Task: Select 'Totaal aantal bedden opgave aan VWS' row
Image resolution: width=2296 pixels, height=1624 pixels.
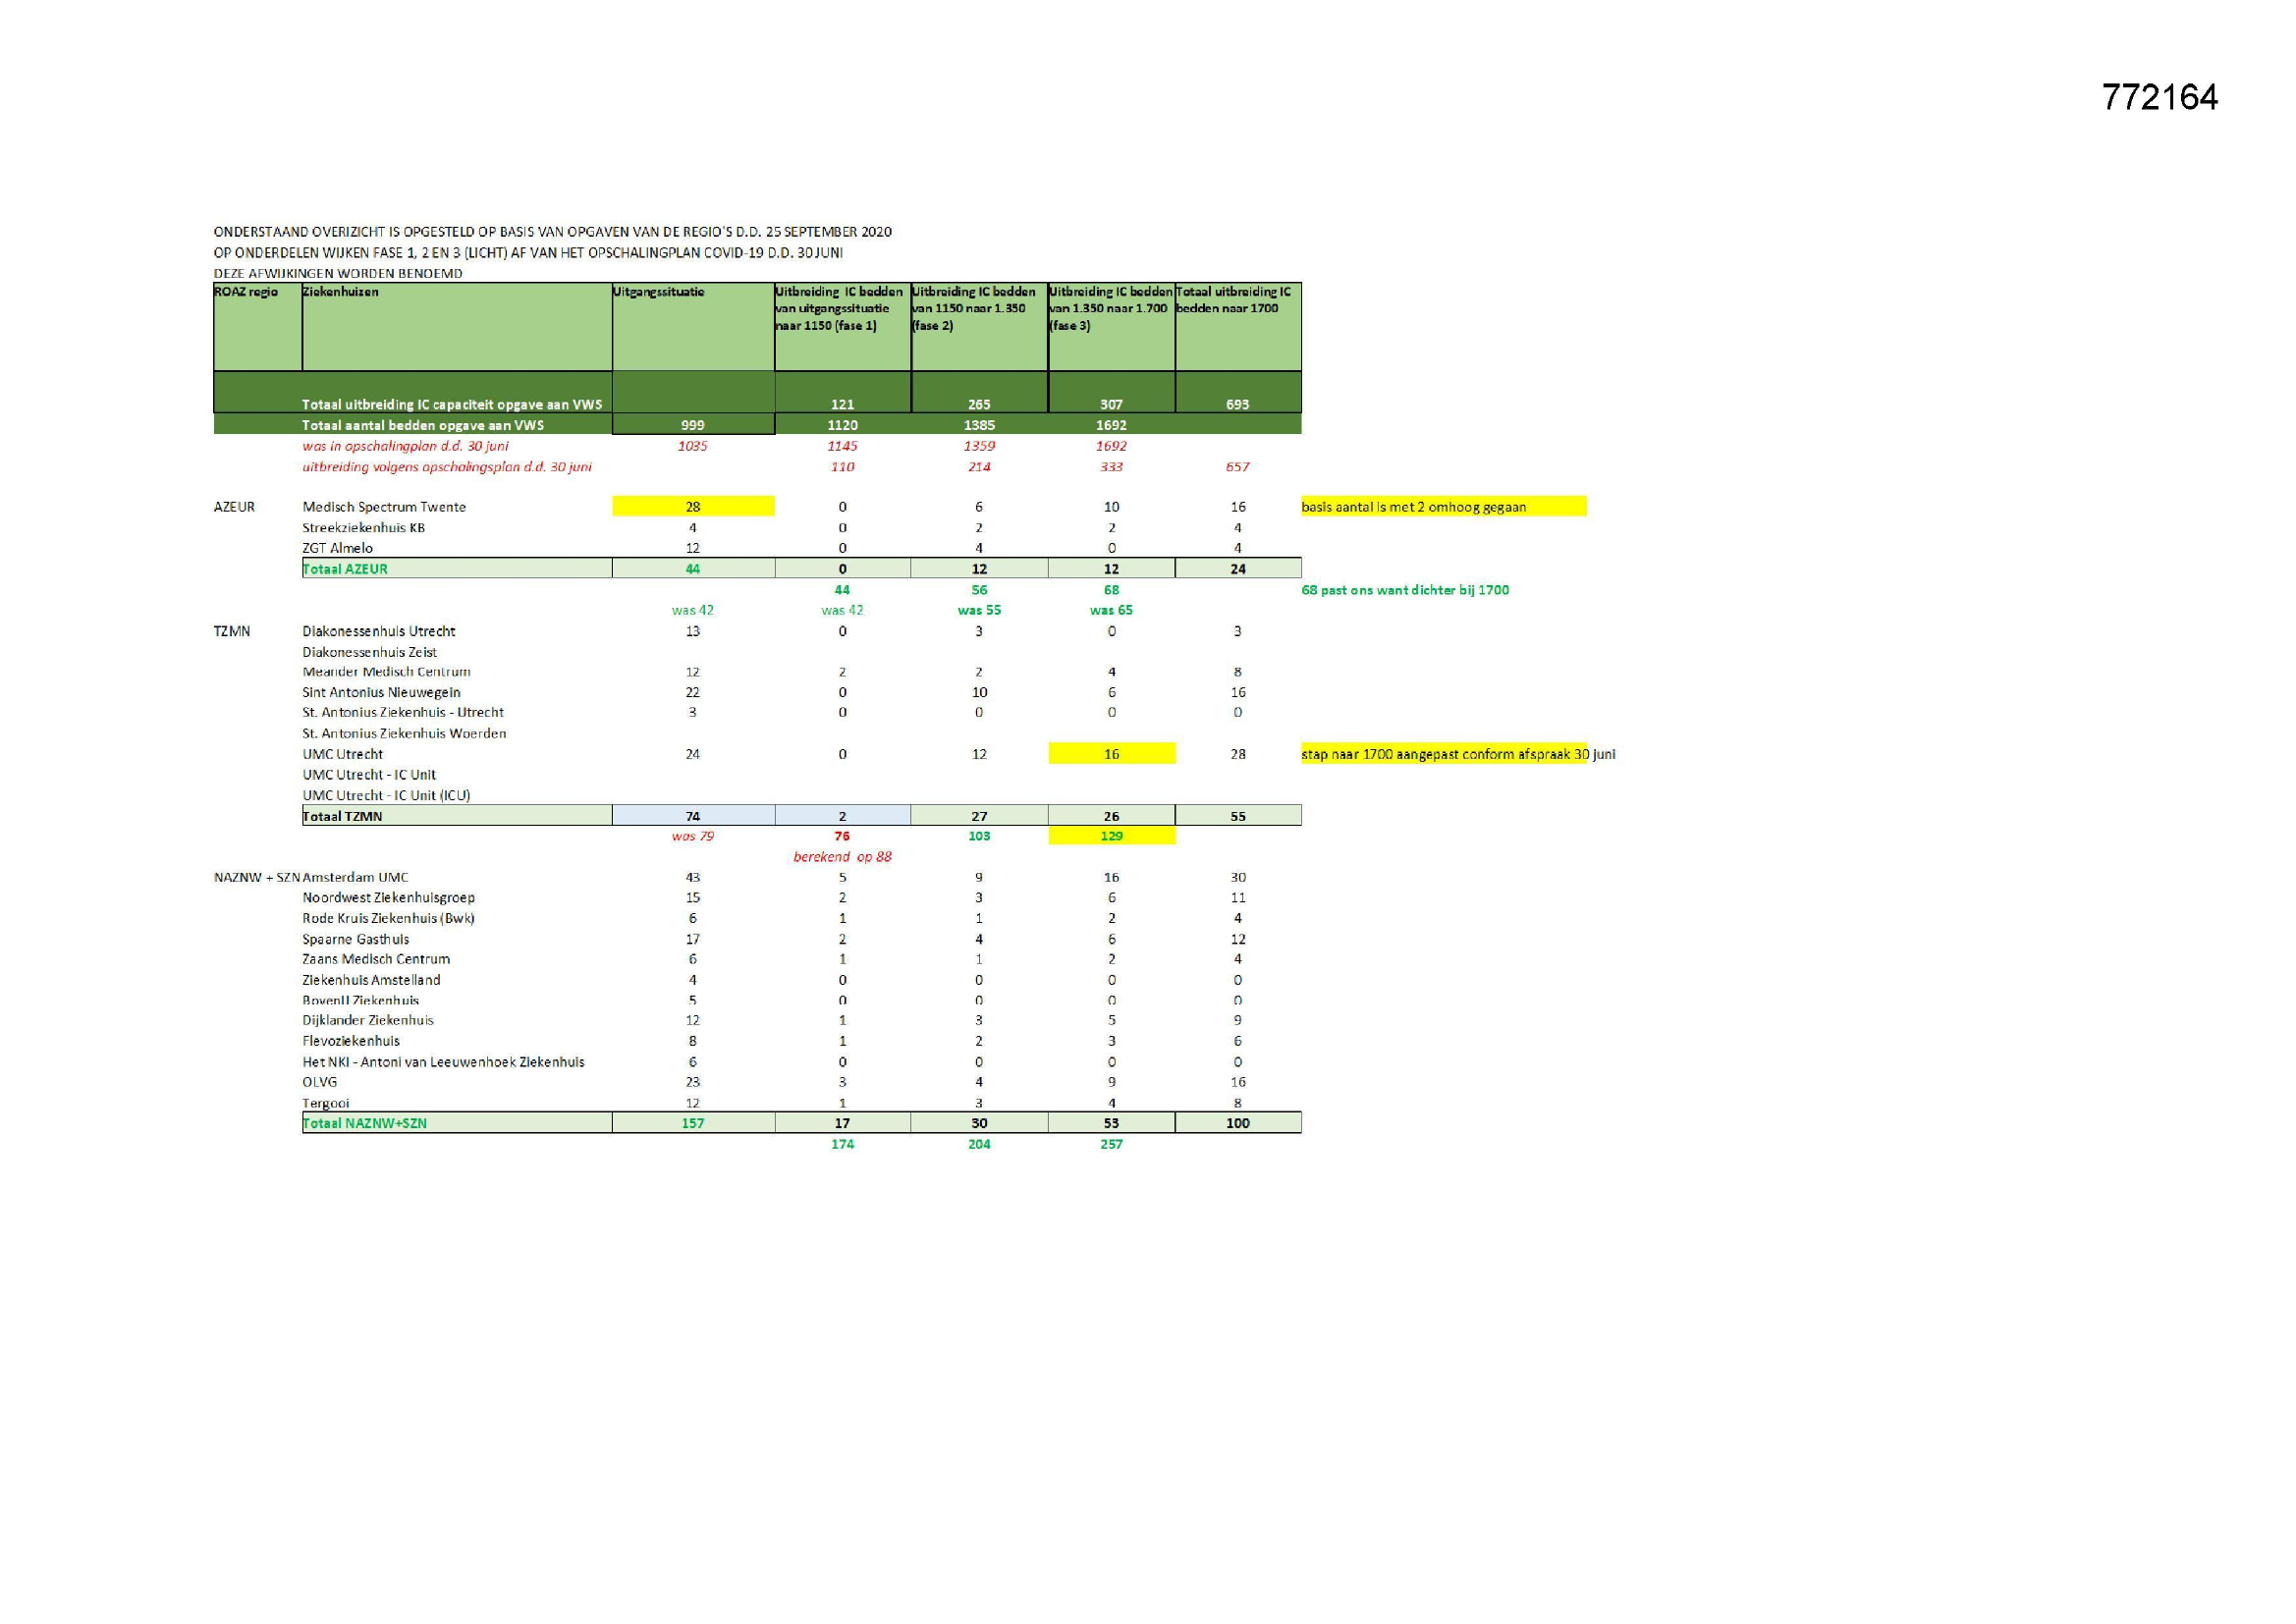Action: [423, 425]
